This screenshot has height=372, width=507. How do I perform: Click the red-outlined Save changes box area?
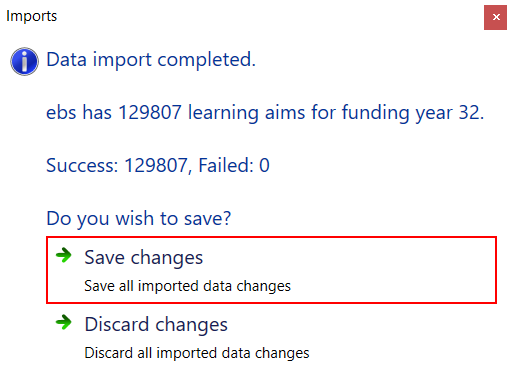click(x=271, y=270)
